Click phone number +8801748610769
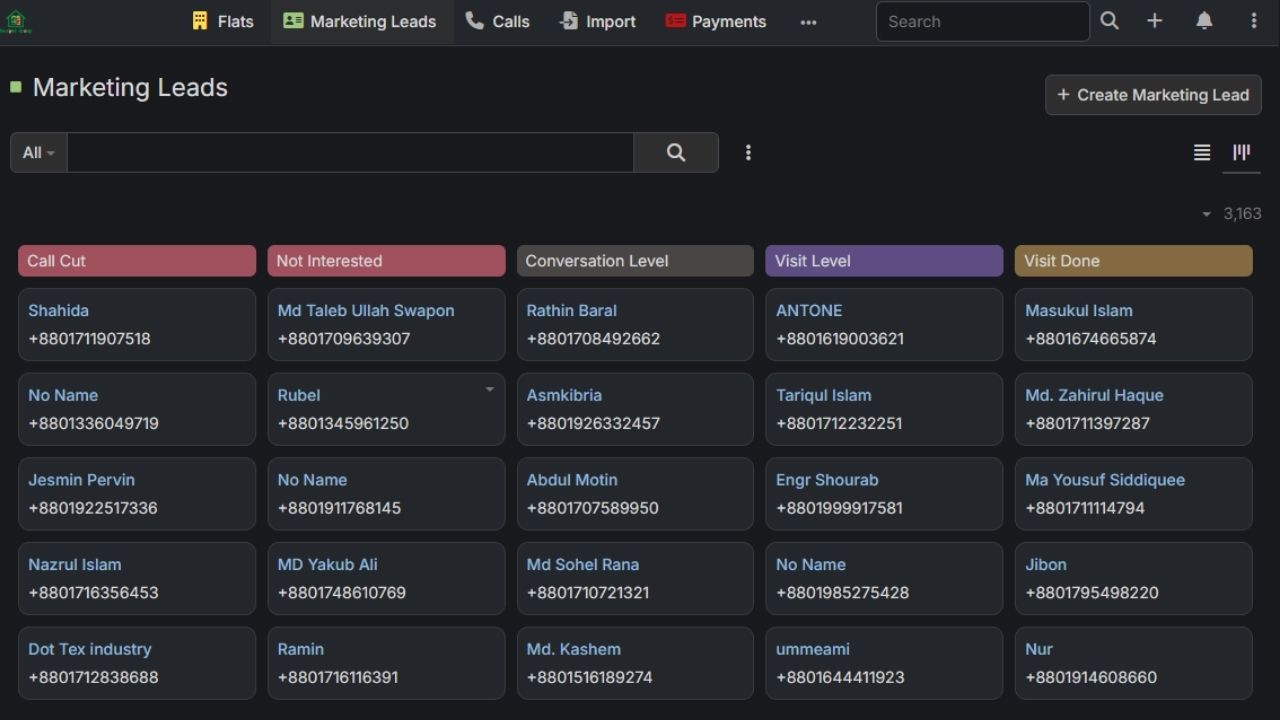This screenshot has height=720, width=1280. tap(342, 592)
